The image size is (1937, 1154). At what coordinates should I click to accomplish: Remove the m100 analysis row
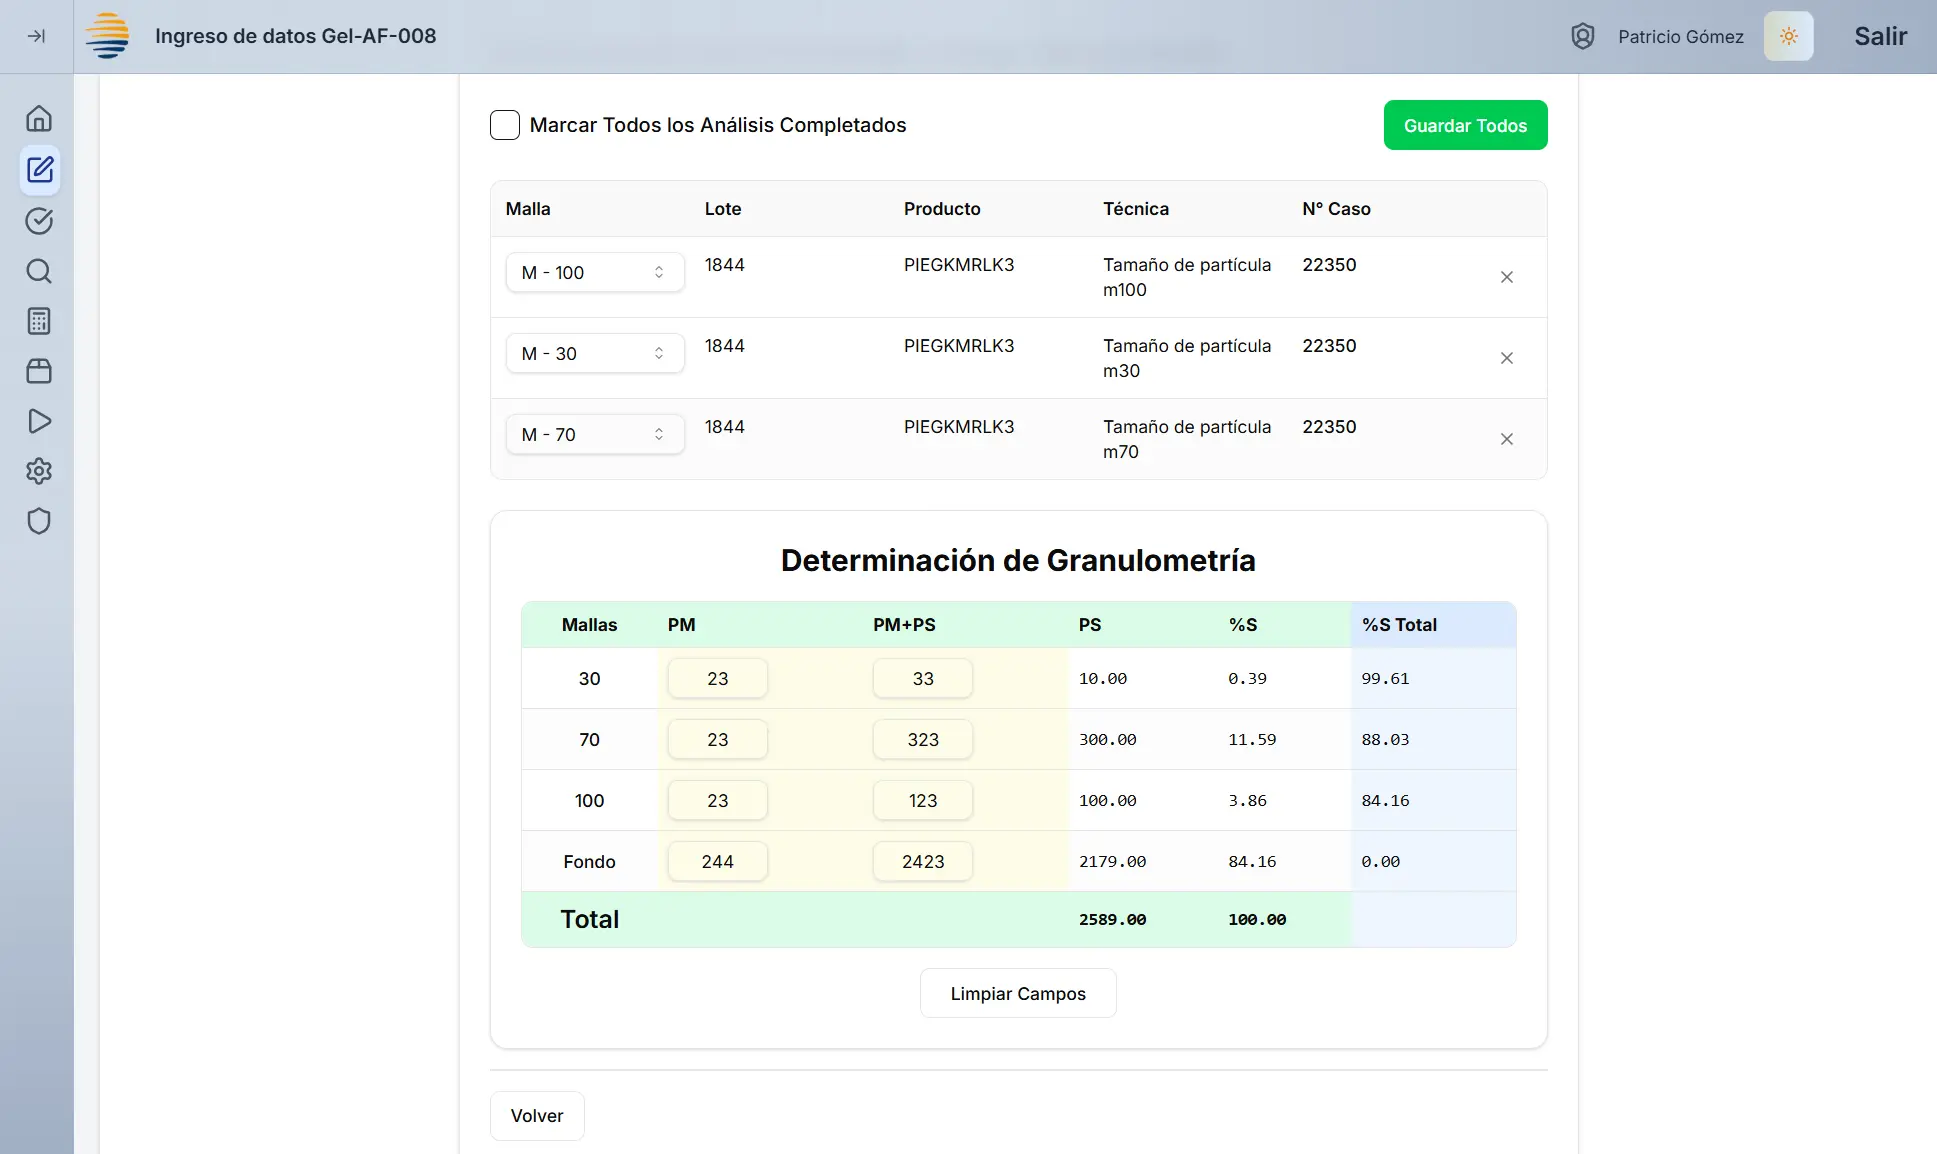click(x=1506, y=277)
